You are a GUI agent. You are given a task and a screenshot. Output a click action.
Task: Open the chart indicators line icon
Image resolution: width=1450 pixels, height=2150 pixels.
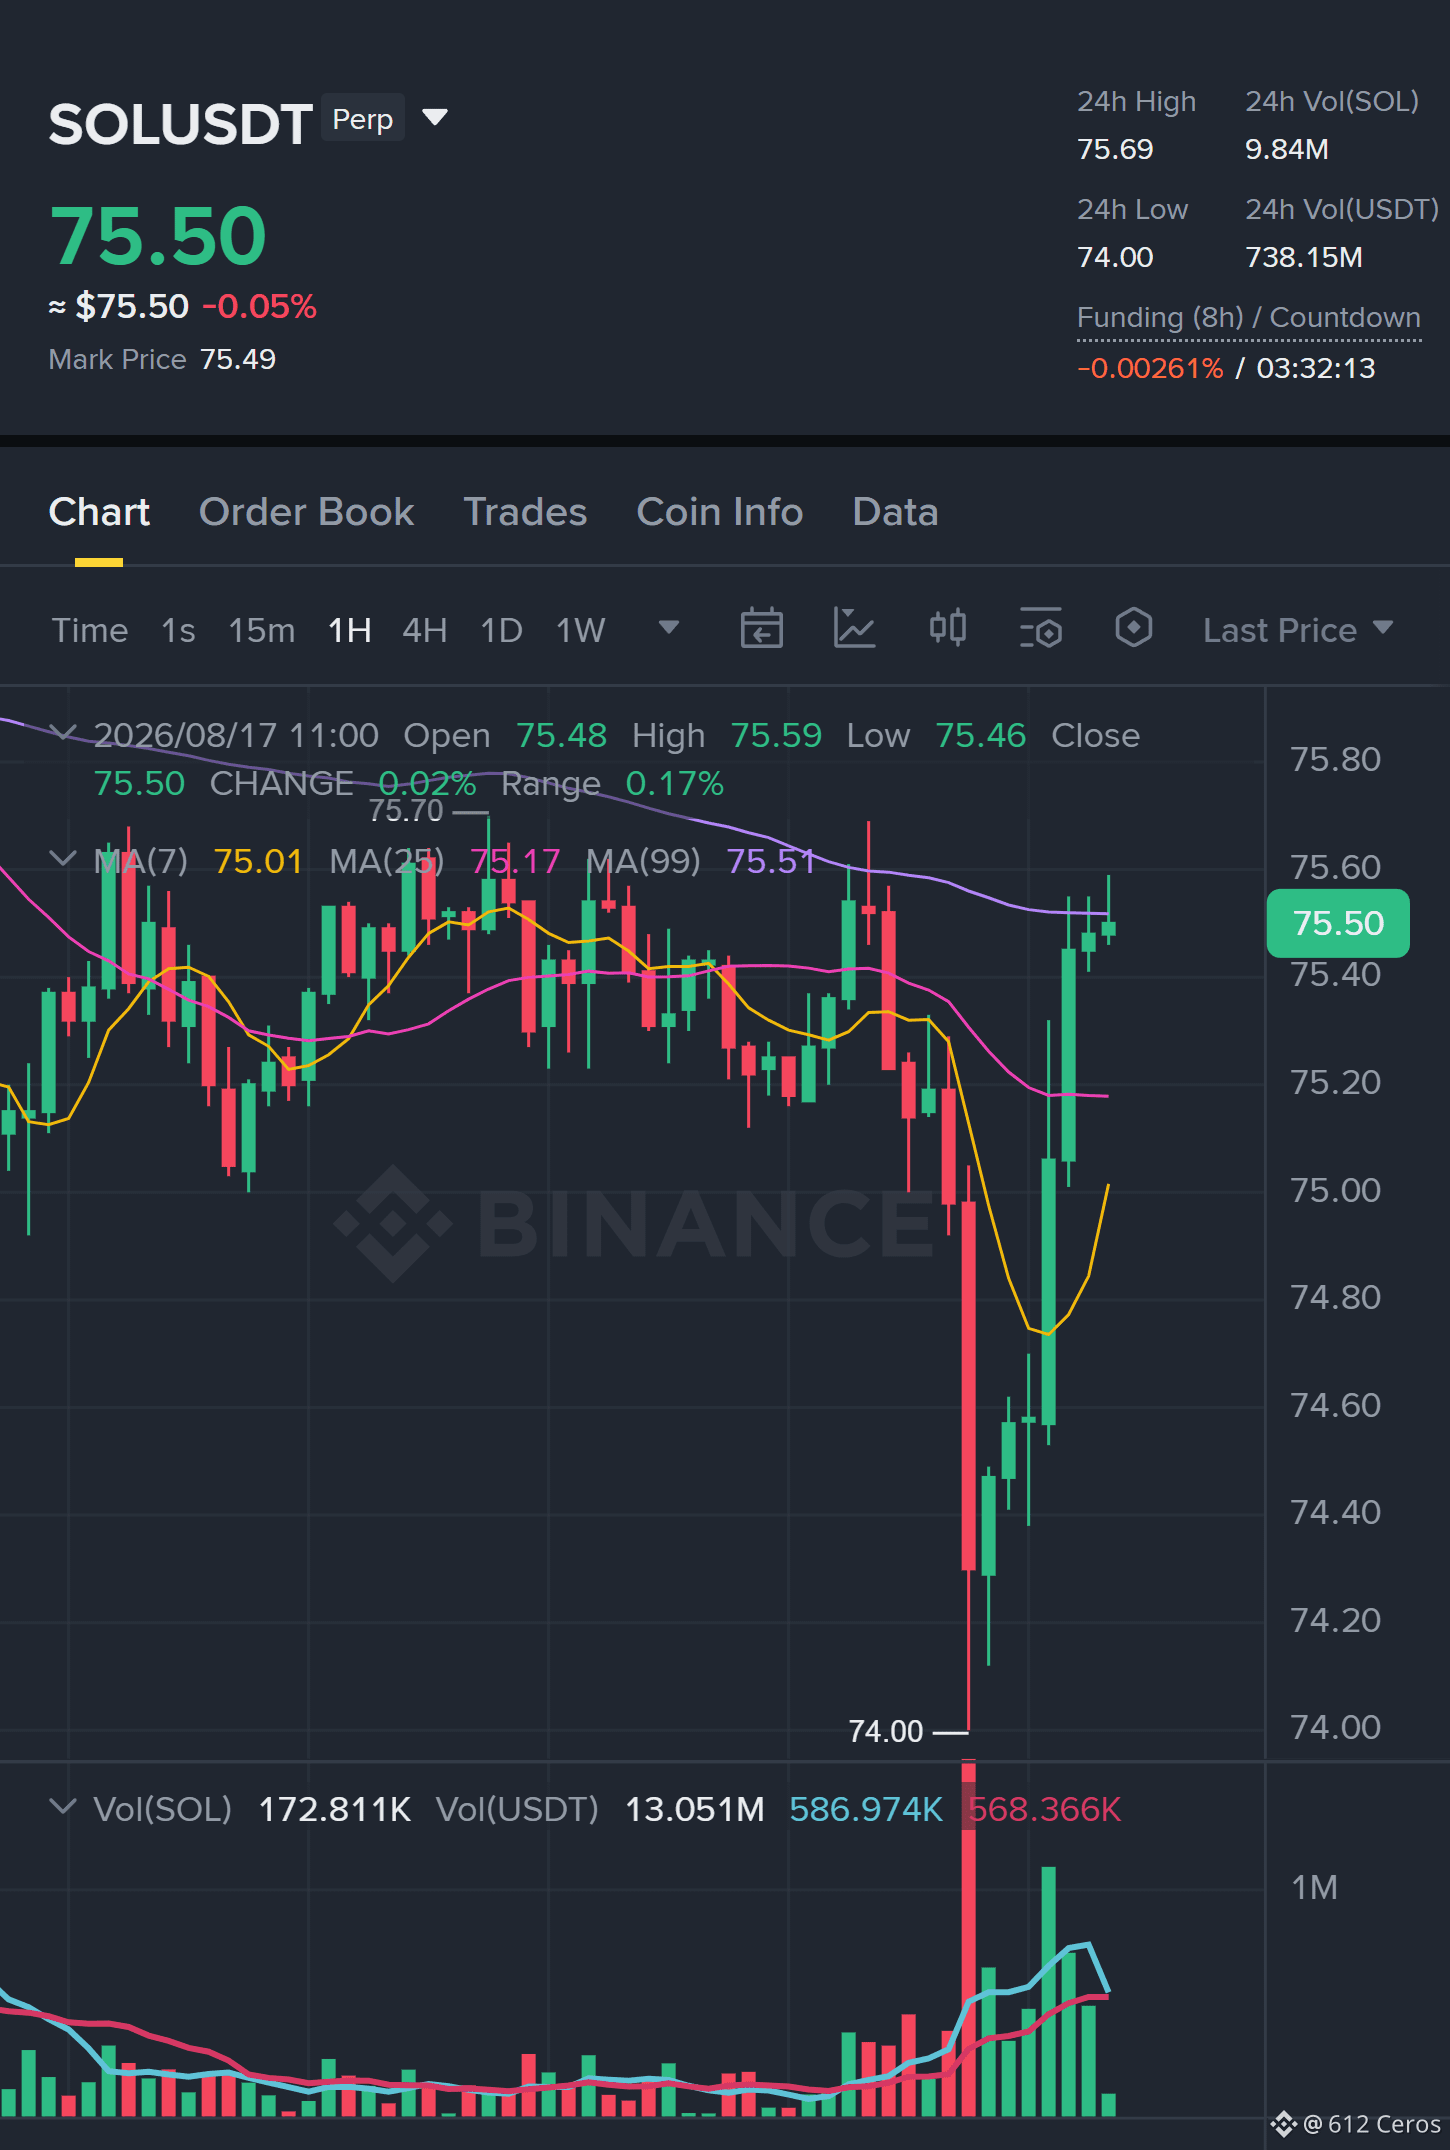[x=854, y=629]
